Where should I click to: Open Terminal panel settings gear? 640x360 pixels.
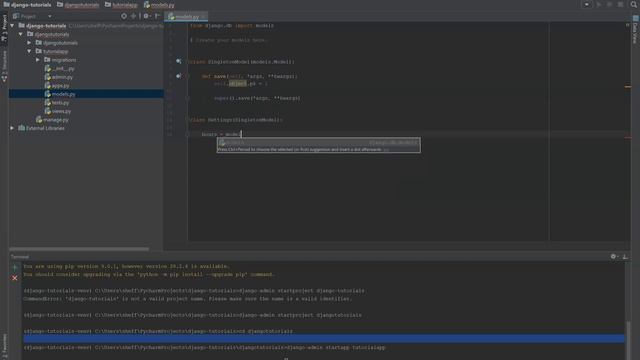pyautogui.click(x=613, y=256)
